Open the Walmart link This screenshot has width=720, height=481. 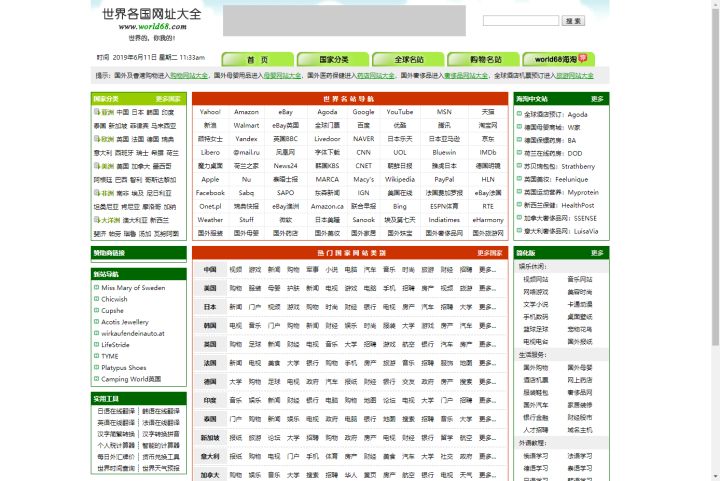click(x=246, y=125)
